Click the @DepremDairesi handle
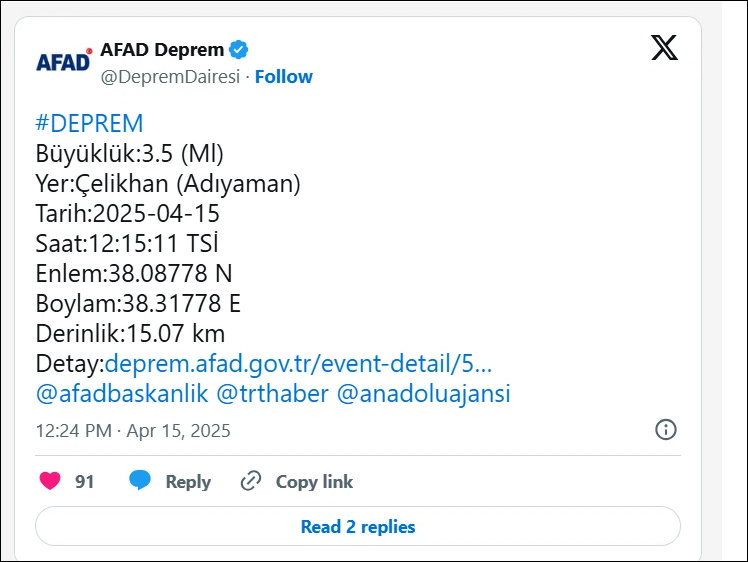Screen dimensions: 748x562 tap(170, 77)
